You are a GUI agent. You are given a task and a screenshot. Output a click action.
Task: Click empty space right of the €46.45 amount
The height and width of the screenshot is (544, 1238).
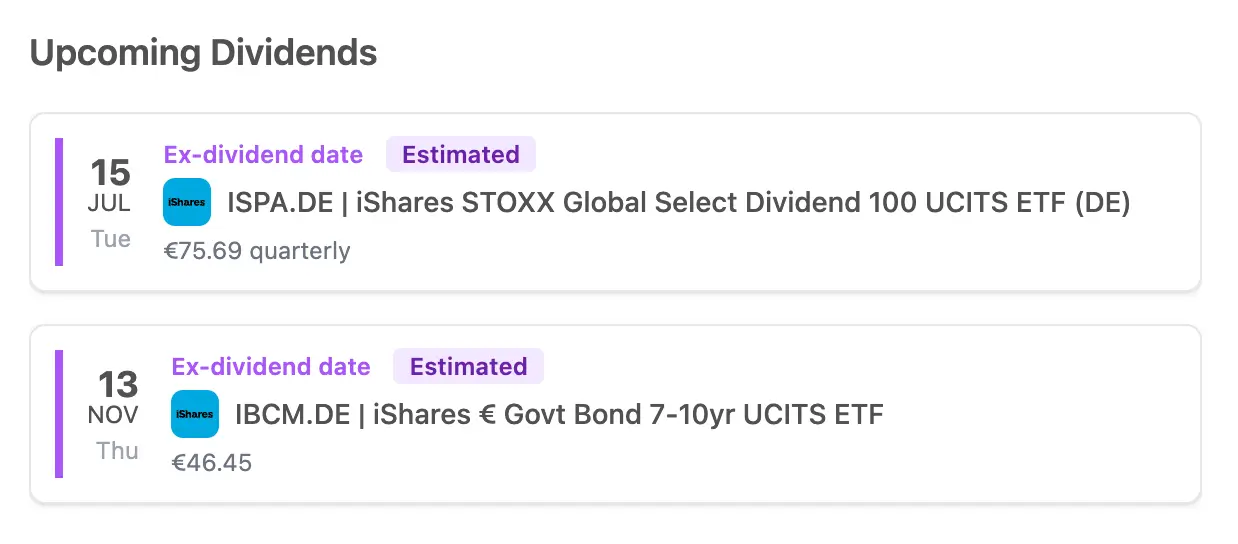[700, 462]
